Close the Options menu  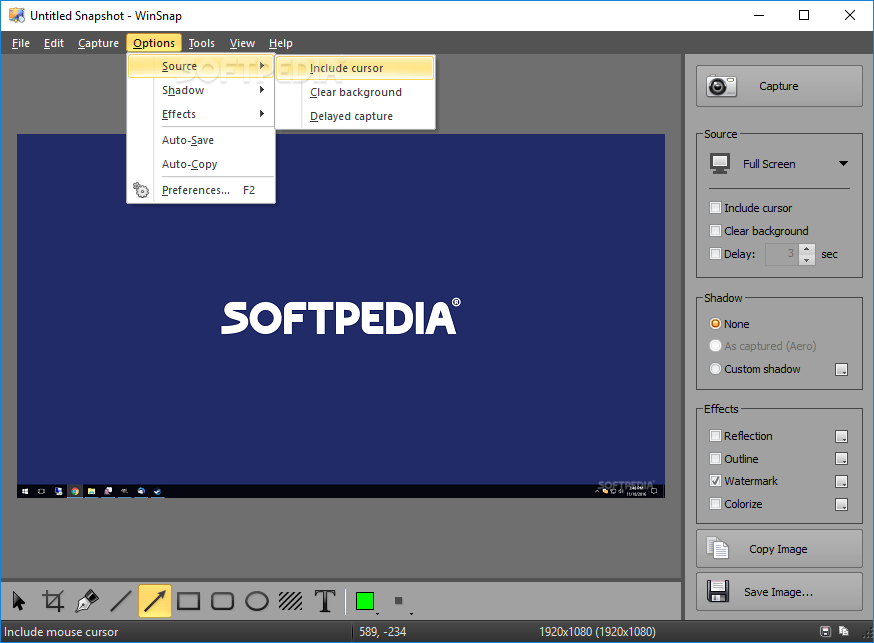pos(154,43)
